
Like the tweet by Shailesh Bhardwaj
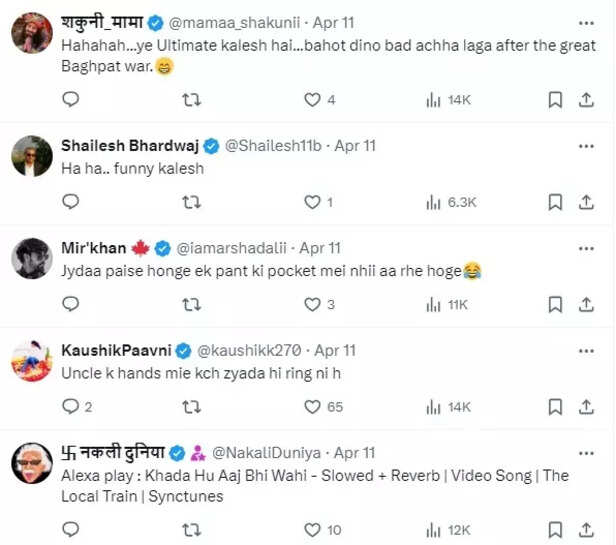point(313,202)
